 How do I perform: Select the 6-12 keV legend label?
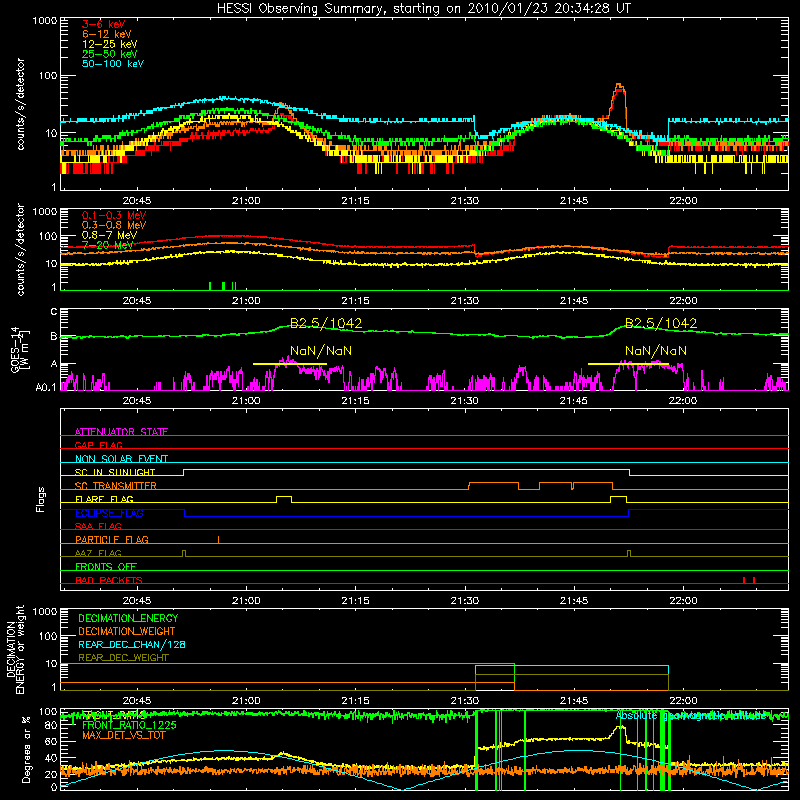pyautogui.click(x=107, y=34)
